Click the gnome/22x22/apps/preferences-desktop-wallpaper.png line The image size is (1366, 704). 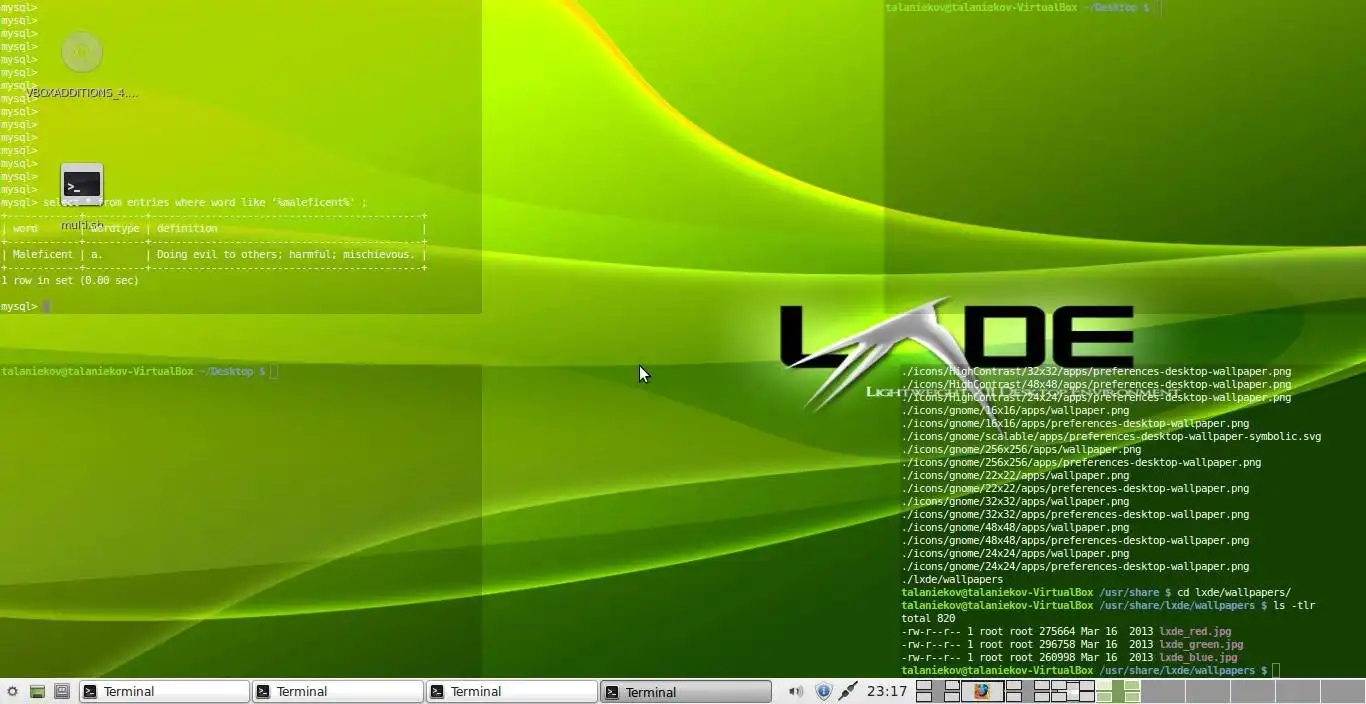(1075, 488)
